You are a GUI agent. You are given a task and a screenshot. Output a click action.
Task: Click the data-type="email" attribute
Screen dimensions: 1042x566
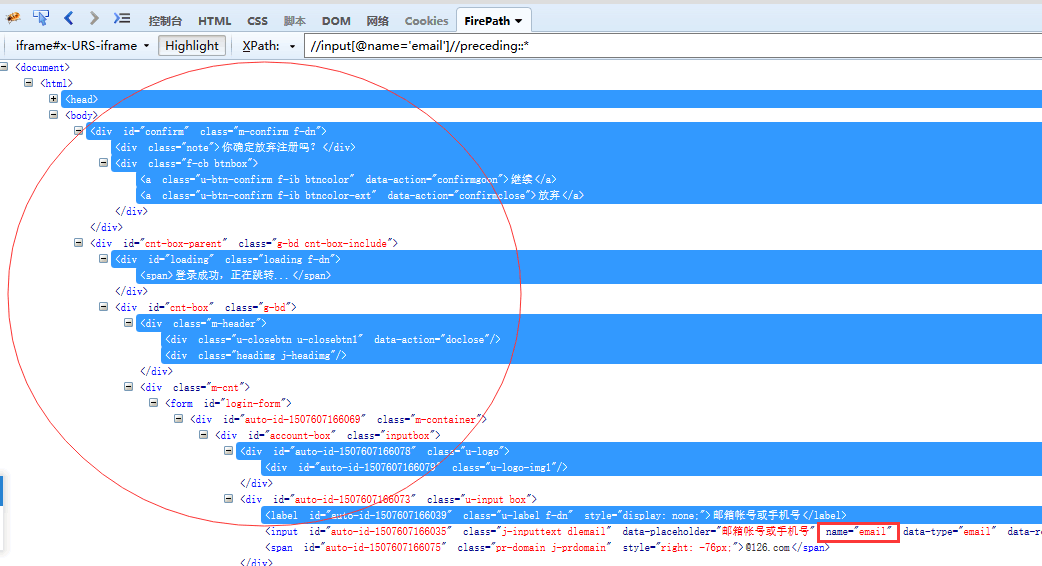click(x=950, y=531)
